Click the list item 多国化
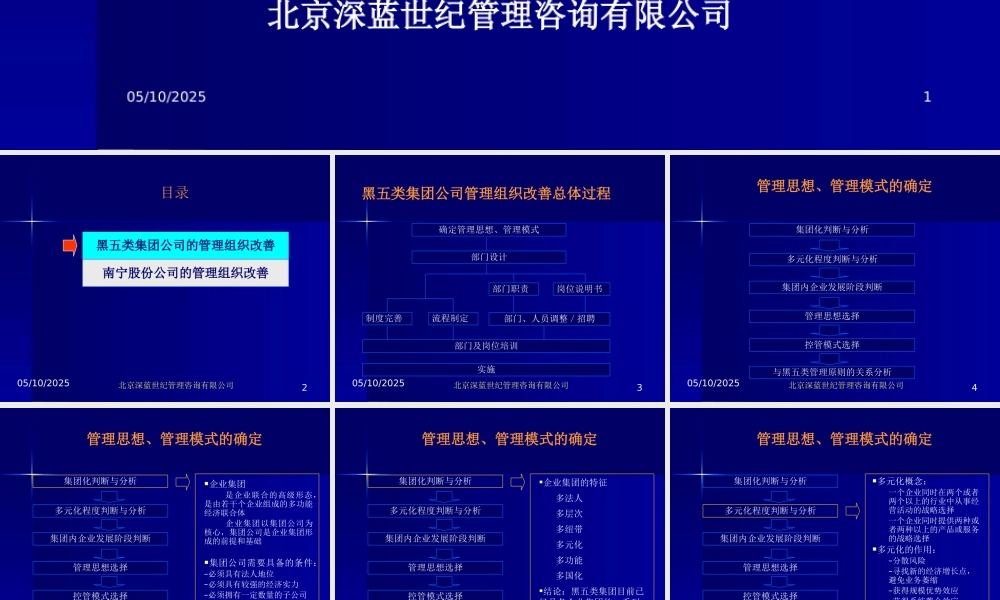The width and height of the screenshot is (1000, 600). [x=569, y=576]
